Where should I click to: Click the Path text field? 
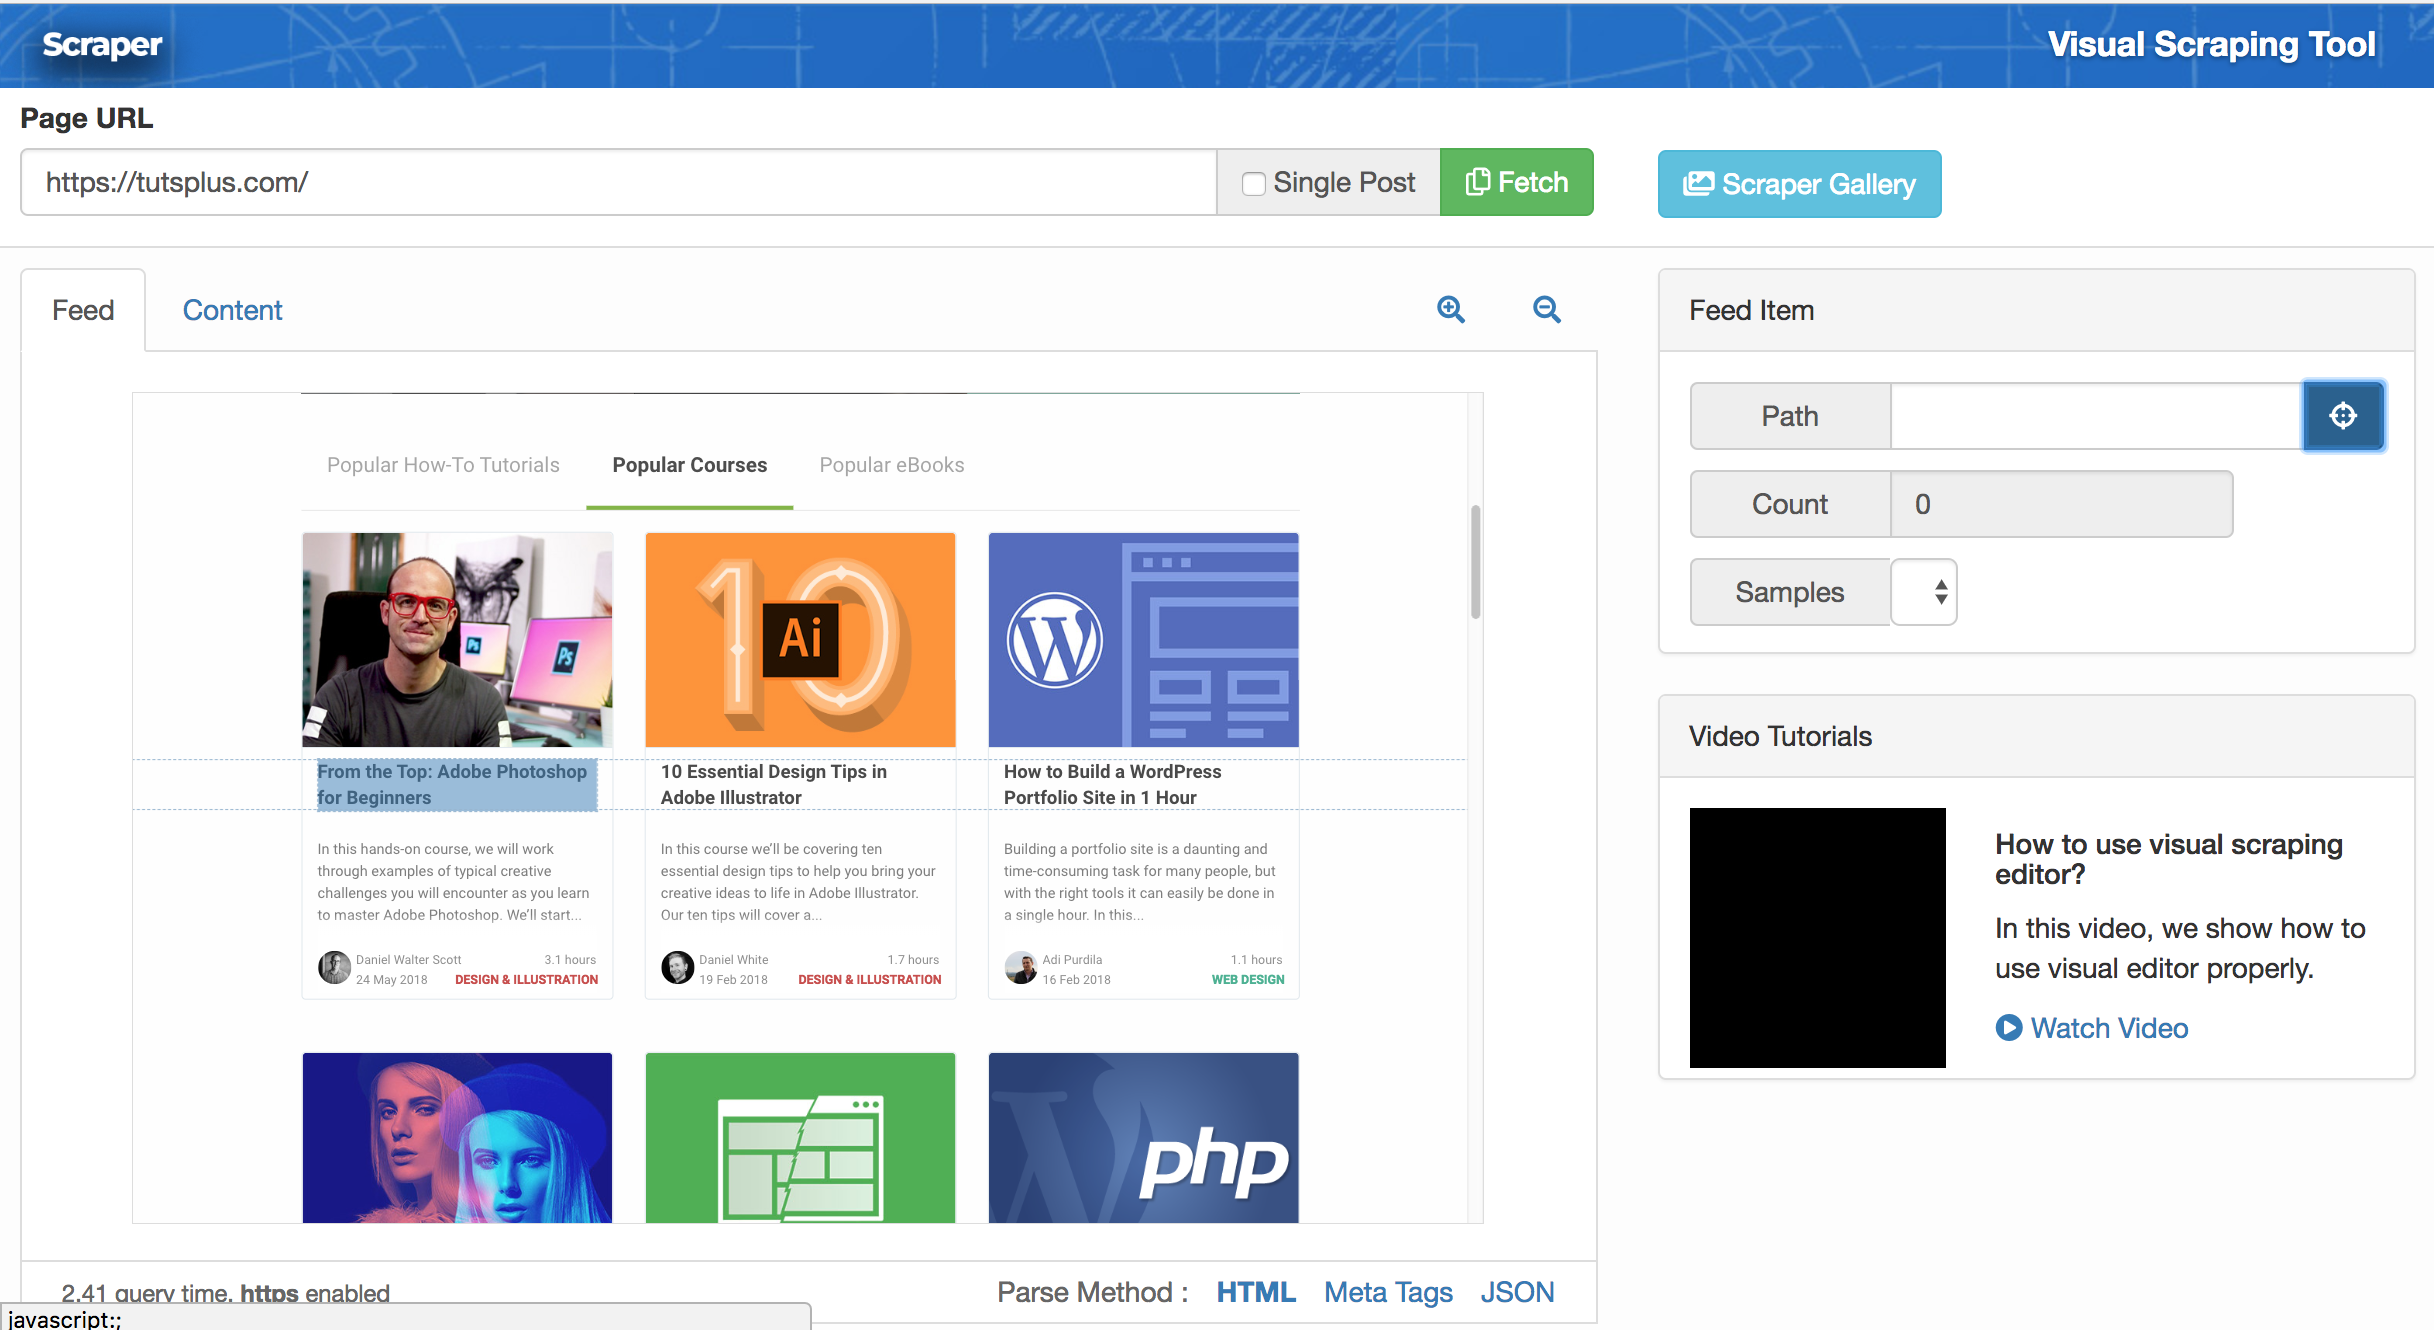point(2095,416)
